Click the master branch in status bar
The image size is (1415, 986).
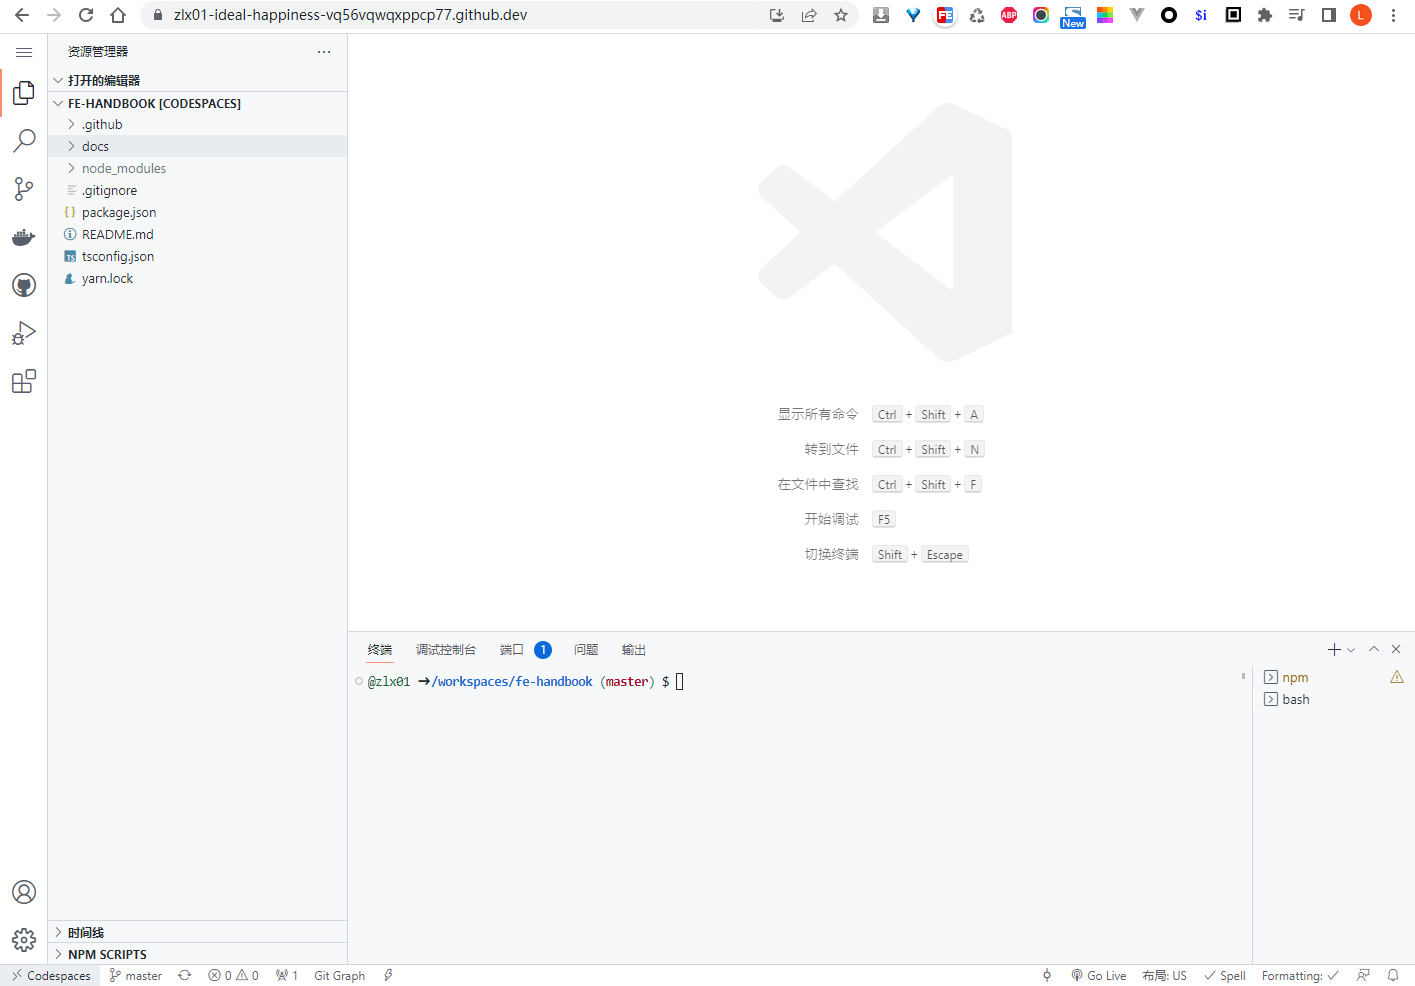coord(136,976)
